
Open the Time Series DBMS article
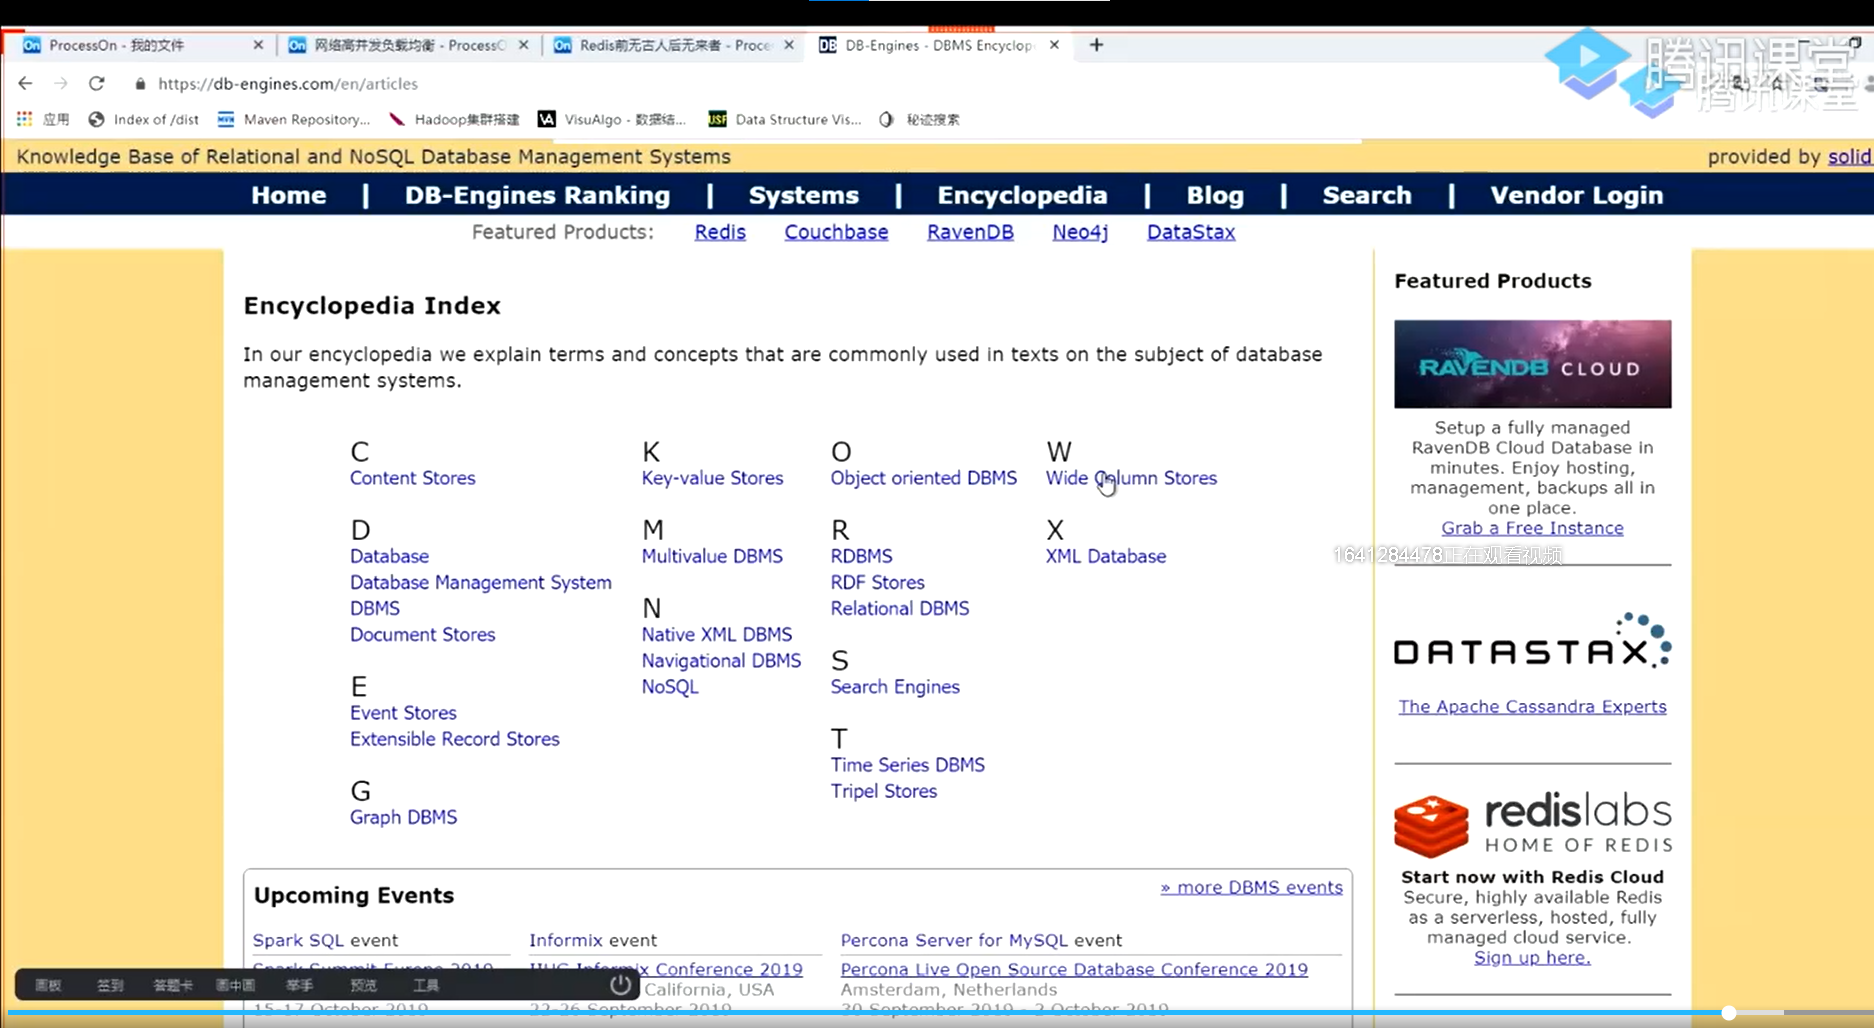tap(908, 764)
